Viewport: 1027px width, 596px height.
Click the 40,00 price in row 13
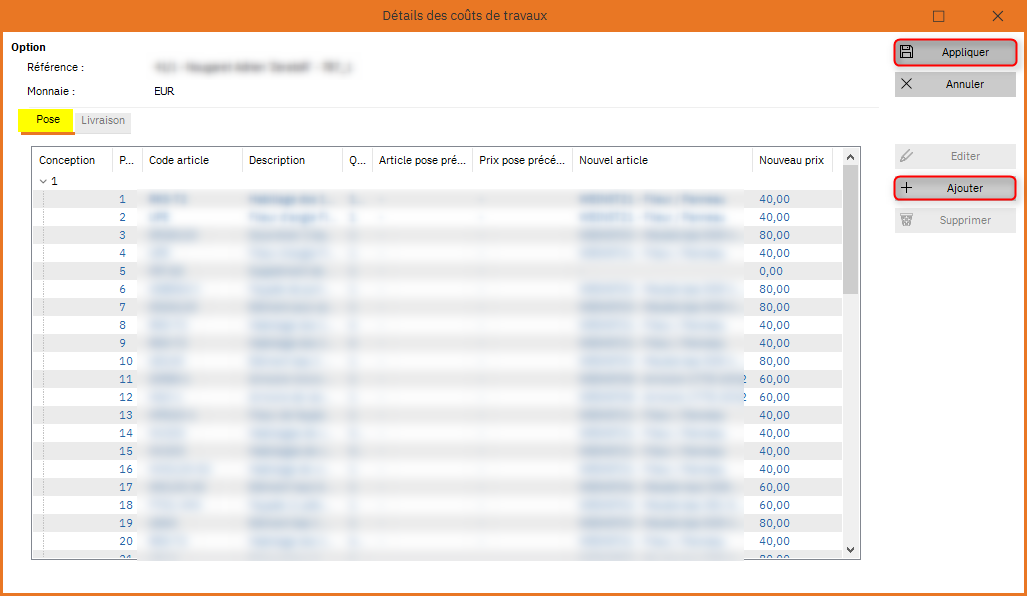pyautogui.click(x=774, y=415)
